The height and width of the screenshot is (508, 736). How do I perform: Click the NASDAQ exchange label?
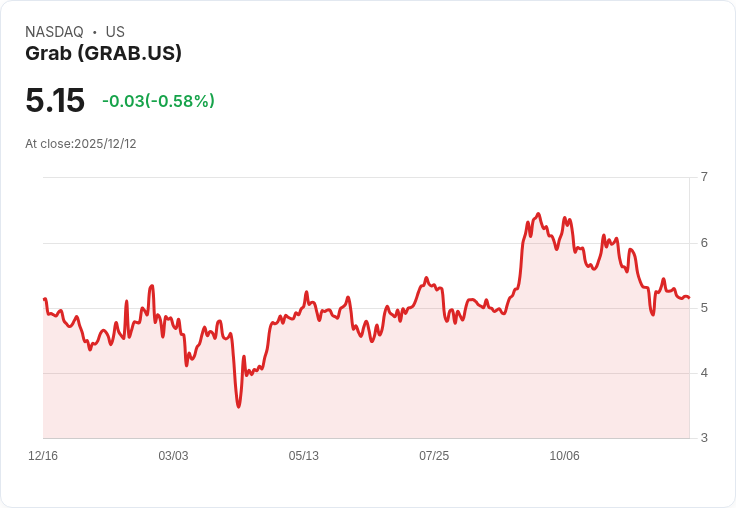(x=54, y=32)
